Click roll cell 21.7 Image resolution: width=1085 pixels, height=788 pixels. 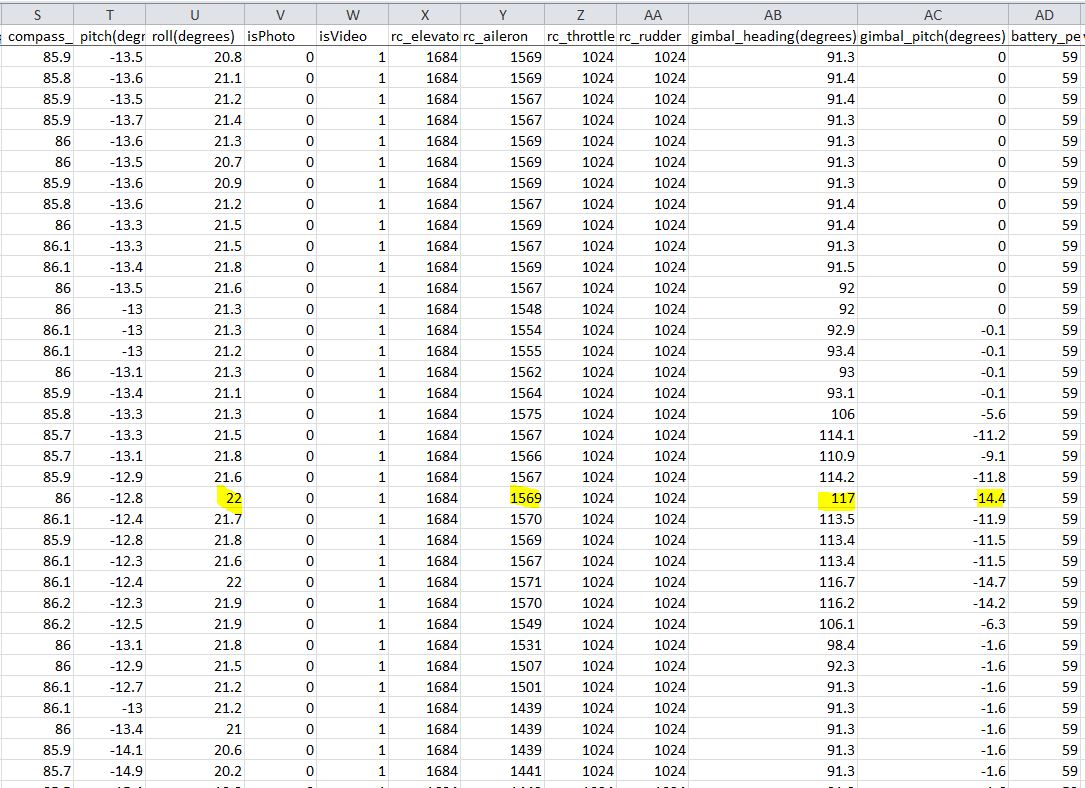(194, 519)
